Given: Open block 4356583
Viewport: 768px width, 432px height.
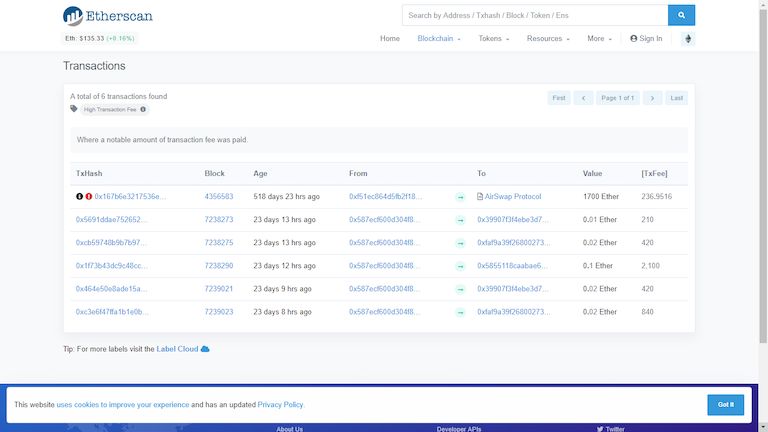Looking at the screenshot, I should (219, 196).
